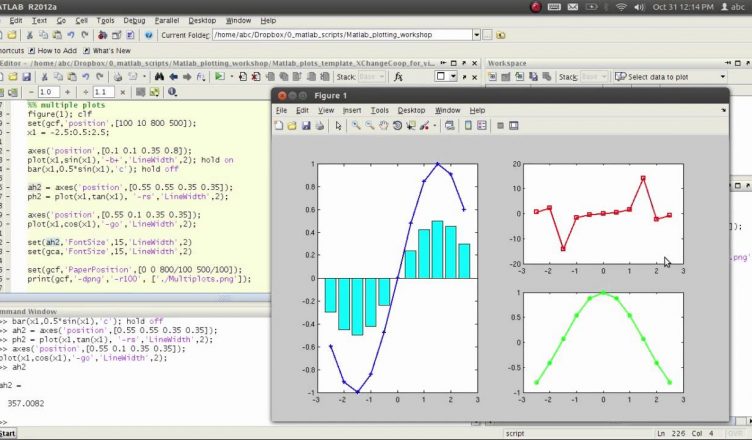Go up one folder level icon

501,35
